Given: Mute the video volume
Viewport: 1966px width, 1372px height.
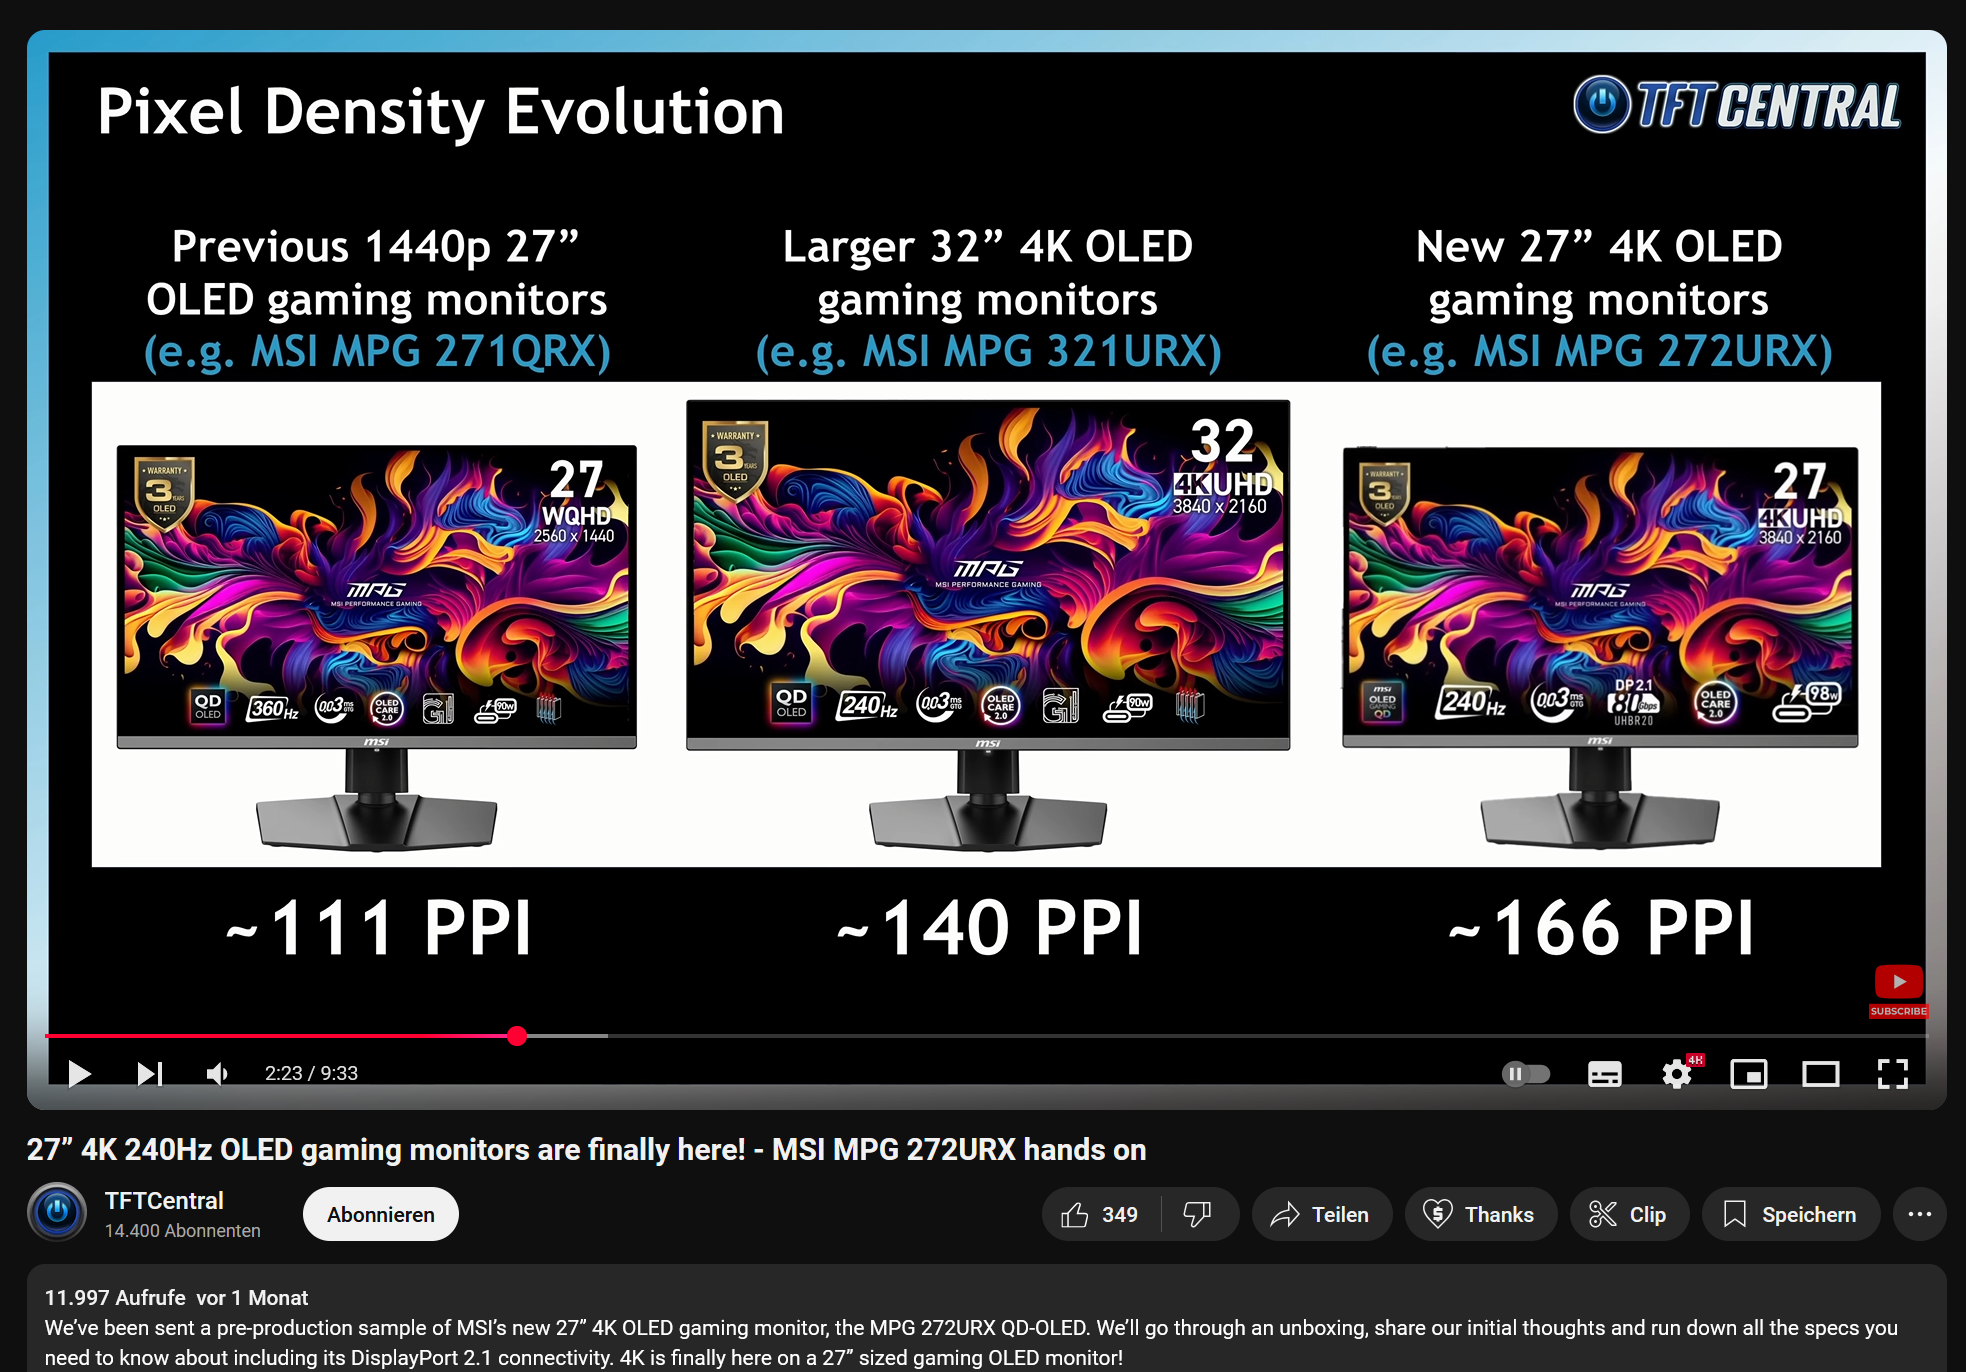Looking at the screenshot, I should [x=217, y=1073].
